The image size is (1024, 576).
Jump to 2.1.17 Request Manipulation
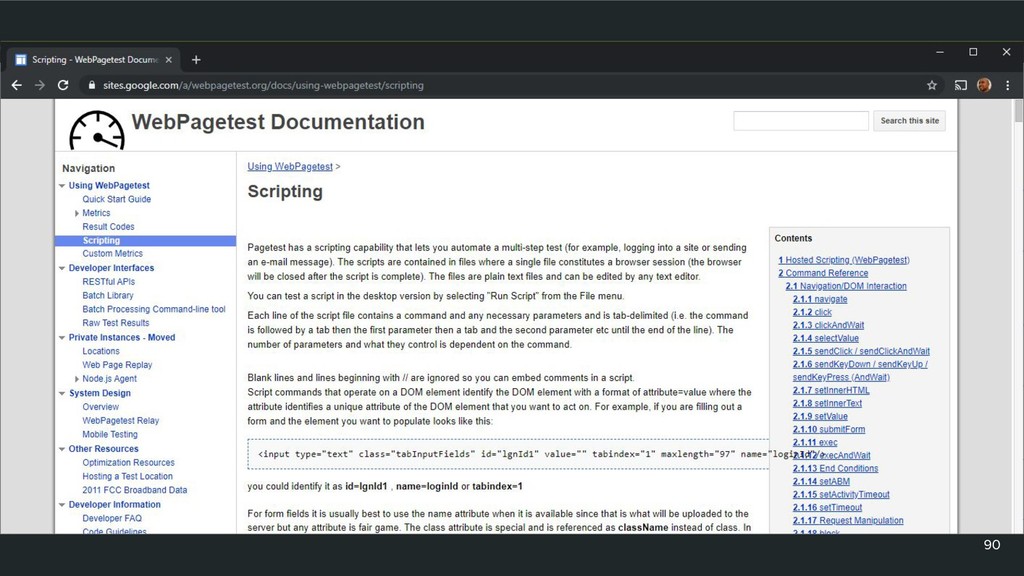[848, 520]
